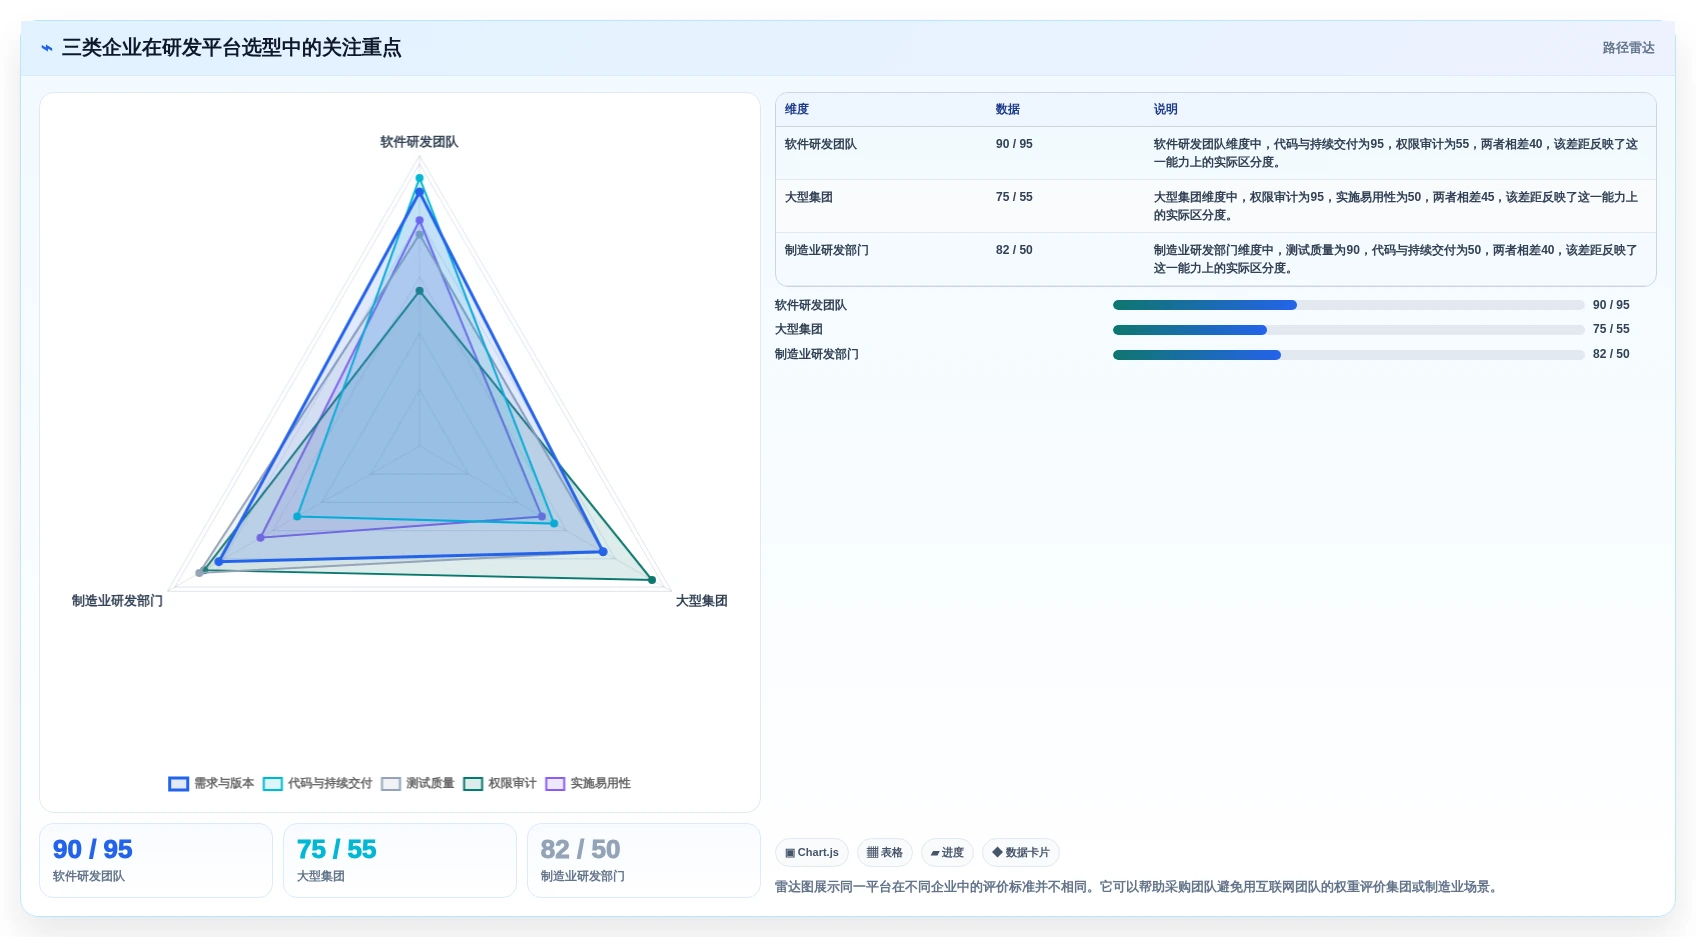Click the 进度 tag chip
Image resolution: width=1696 pixels, height=937 pixels.
947,853
